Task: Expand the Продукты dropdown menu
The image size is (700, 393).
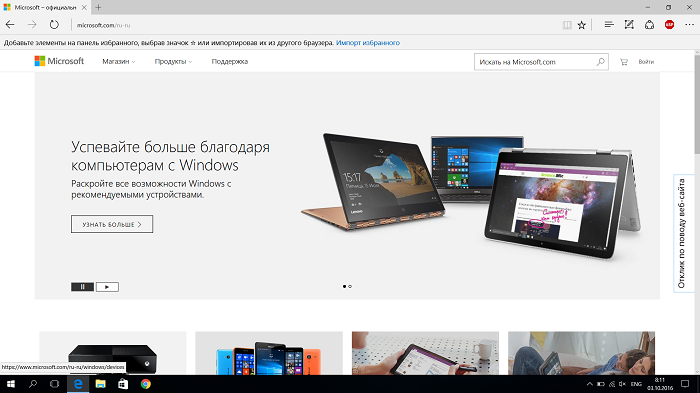Action: click(x=173, y=62)
